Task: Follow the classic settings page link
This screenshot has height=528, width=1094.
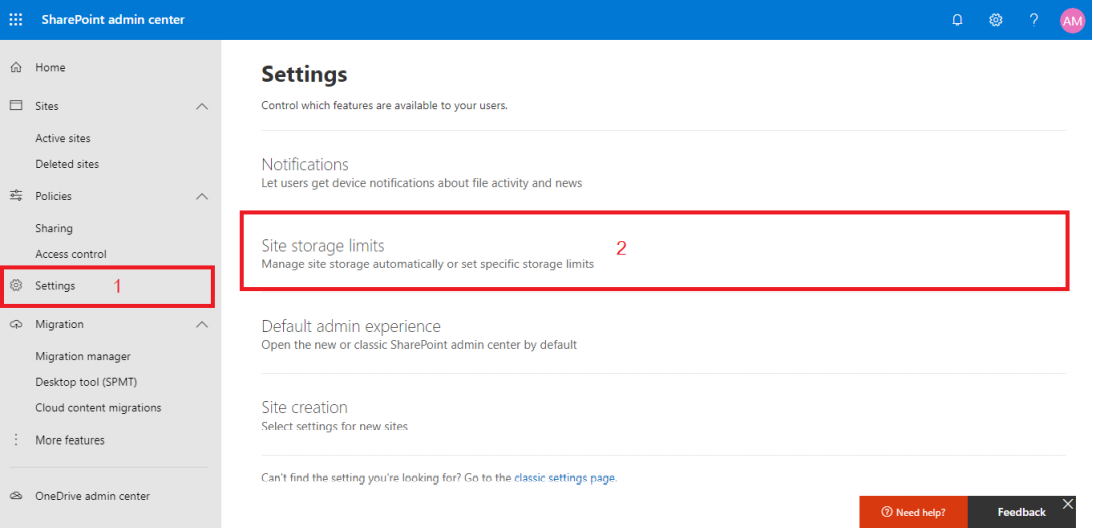Action: (564, 478)
